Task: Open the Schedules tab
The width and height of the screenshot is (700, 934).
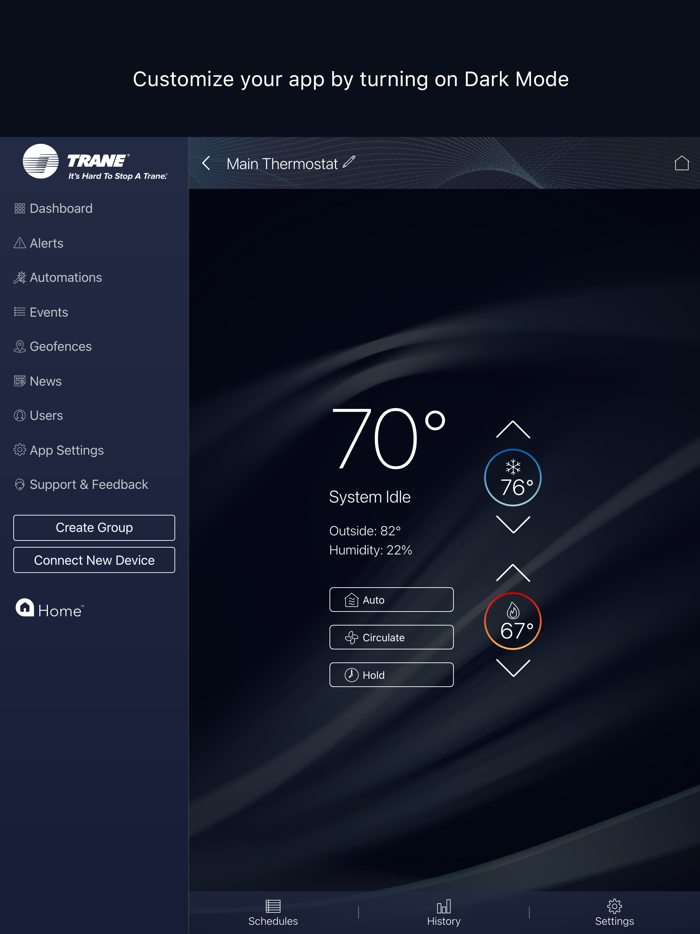Action: pos(273,913)
